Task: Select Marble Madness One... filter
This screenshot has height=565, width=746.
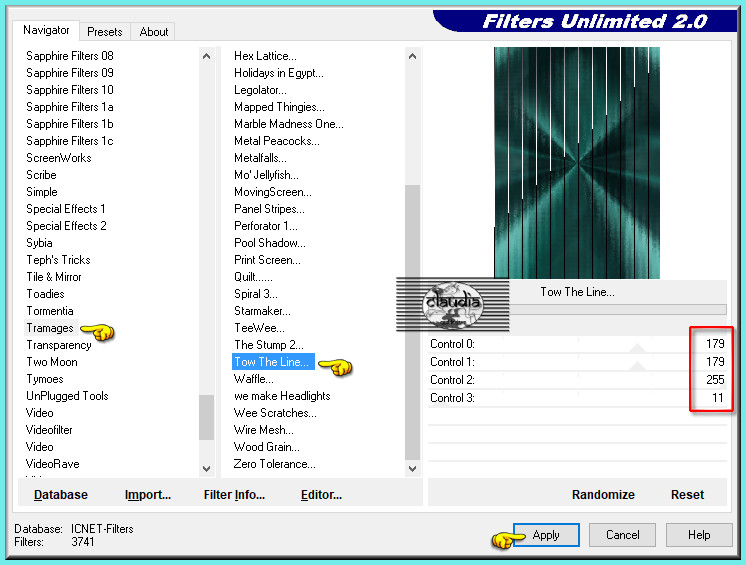Action: coord(289,124)
